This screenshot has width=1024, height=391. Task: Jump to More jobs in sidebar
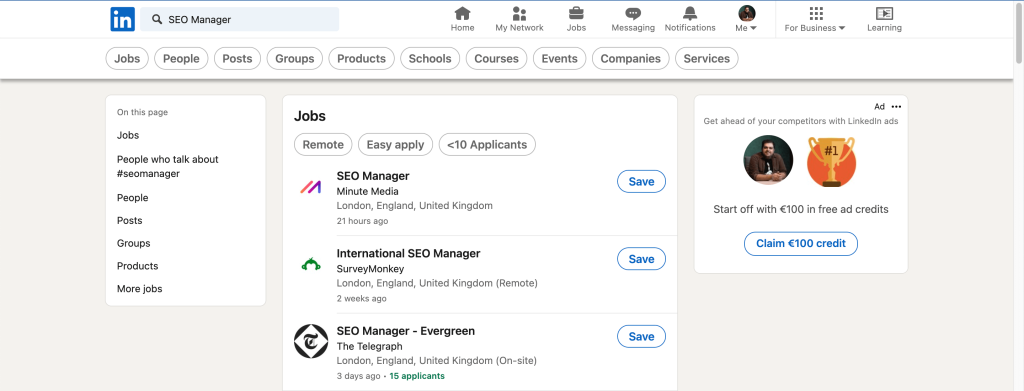click(x=140, y=289)
